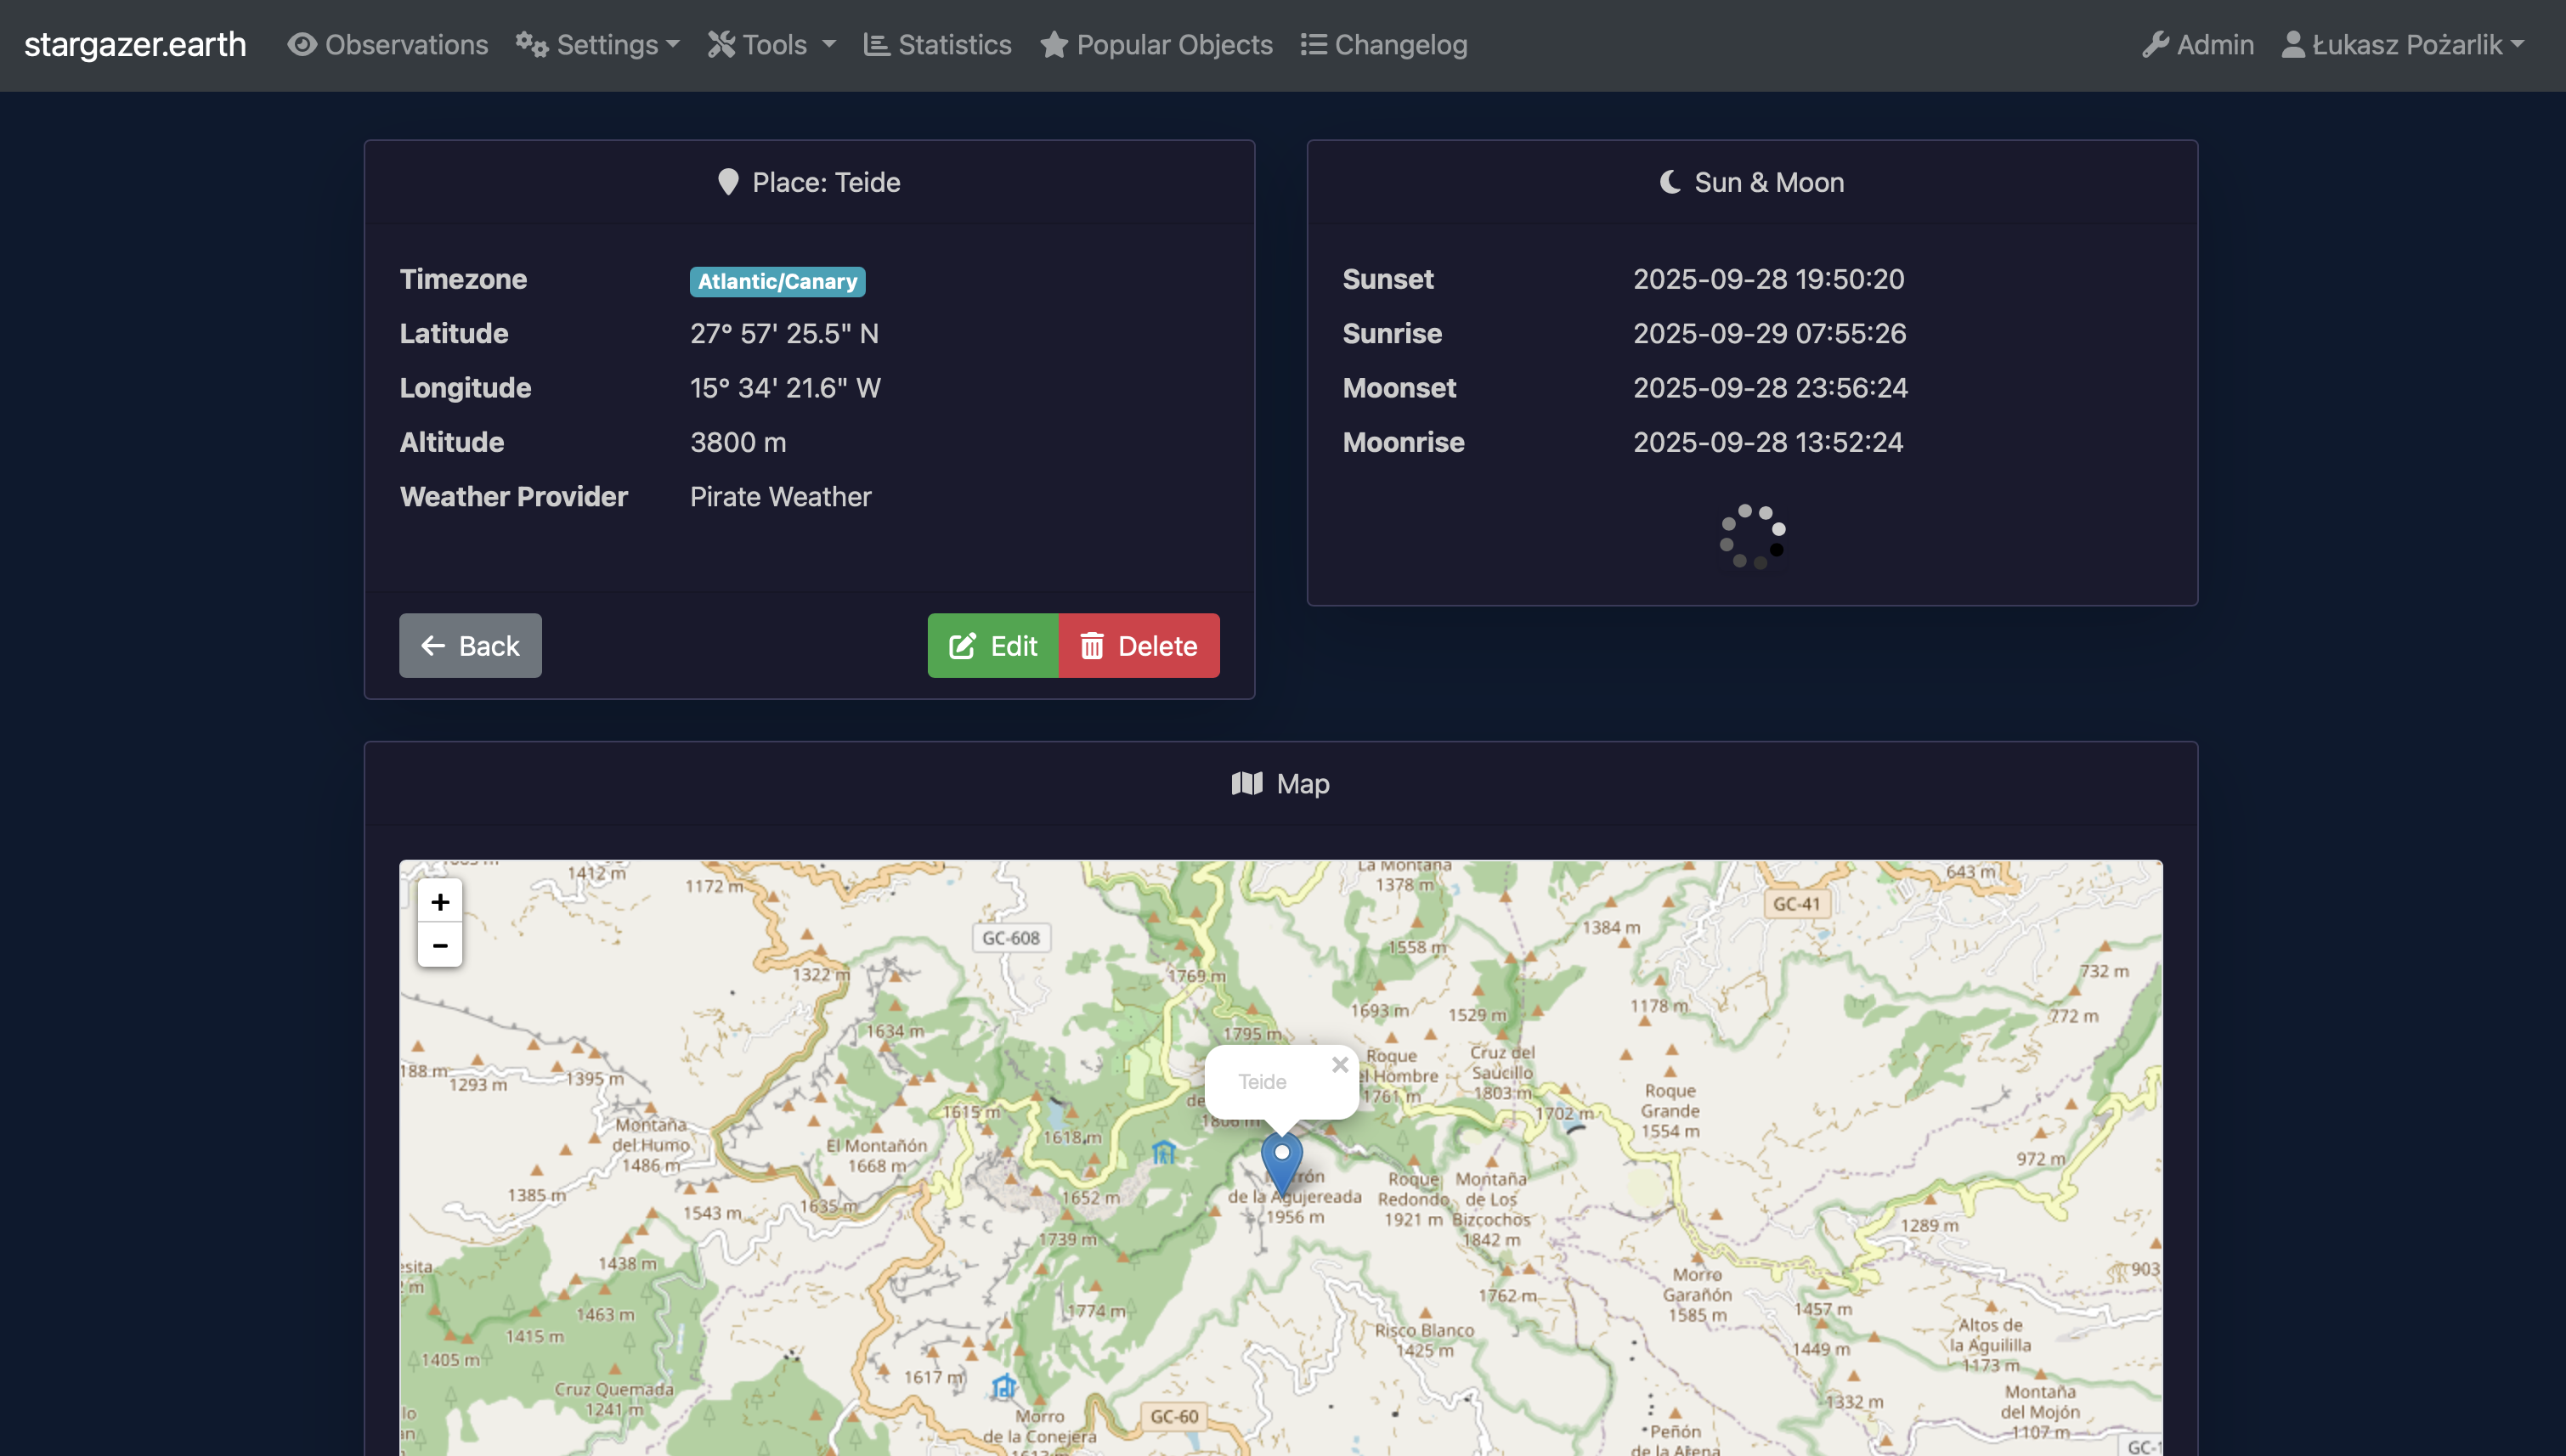The width and height of the screenshot is (2566, 1456).
Task: Zoom in the map with plus
Action: pyautogui.click(x=440, y=902)
